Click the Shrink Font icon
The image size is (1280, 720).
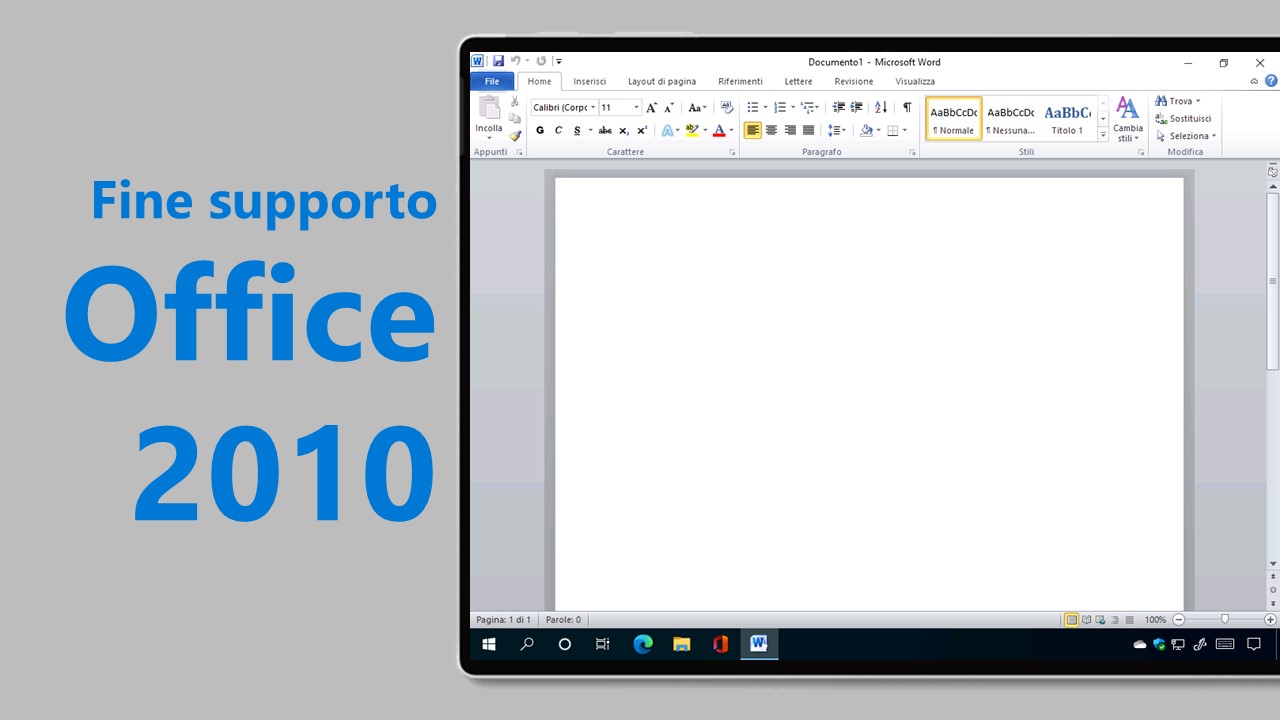coord(669,107)
